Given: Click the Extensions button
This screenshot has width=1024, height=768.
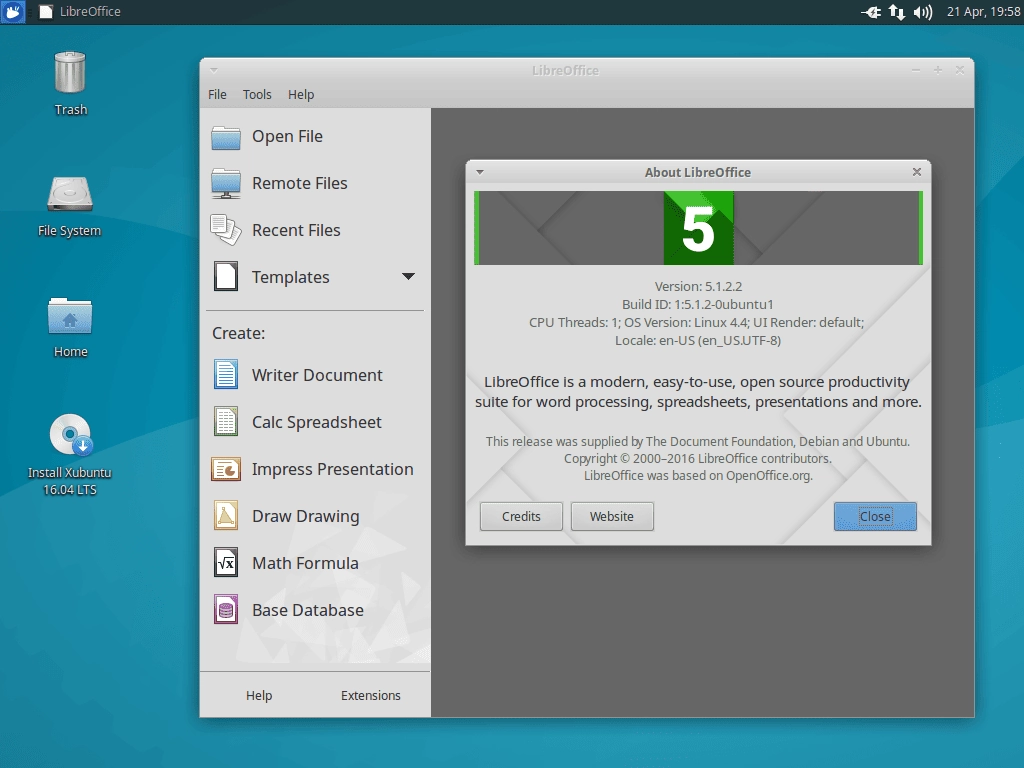Looking at the screenshot, I should coord(370,696).
